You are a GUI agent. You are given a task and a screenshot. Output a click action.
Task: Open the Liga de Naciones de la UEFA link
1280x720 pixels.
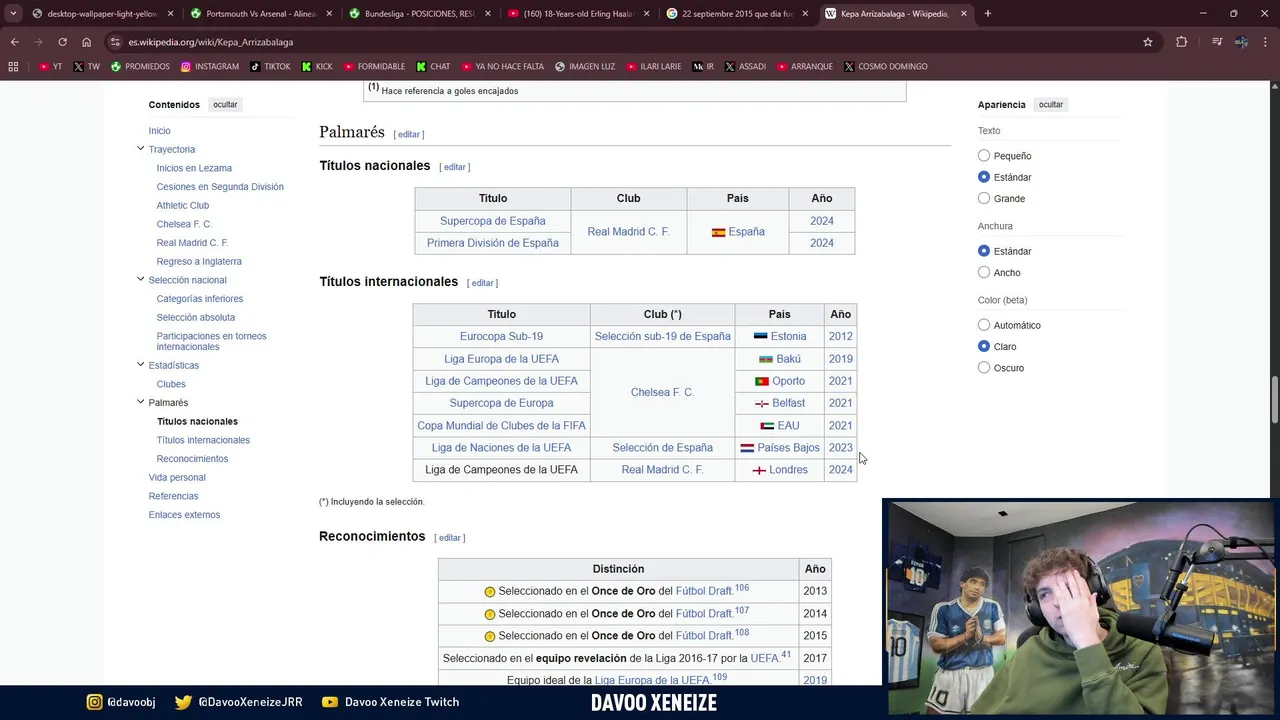[501, 448]
